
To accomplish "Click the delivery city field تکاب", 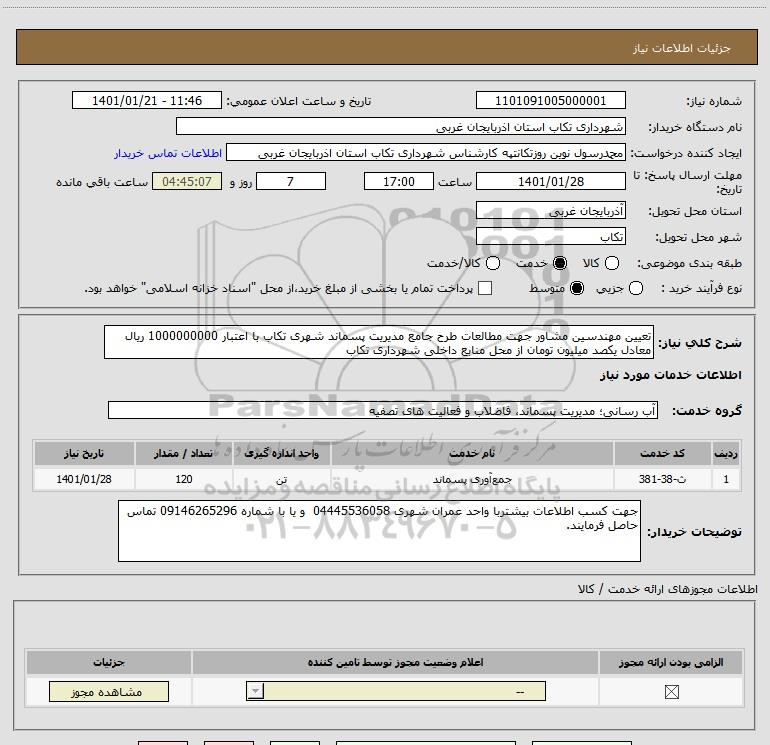I will pyautogui.click(x=550, y=237).
